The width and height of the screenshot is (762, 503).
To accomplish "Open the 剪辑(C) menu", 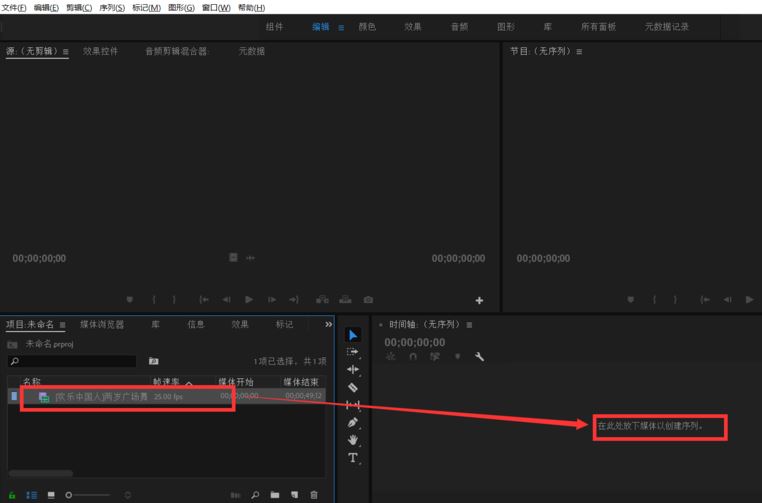I will tap(79, 7).
